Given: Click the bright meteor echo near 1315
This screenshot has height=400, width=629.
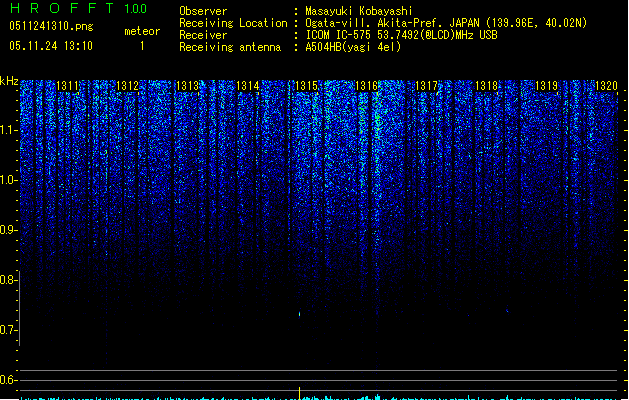Looking at the screenshot, I should pyautogui.click(x=300, y=314).
